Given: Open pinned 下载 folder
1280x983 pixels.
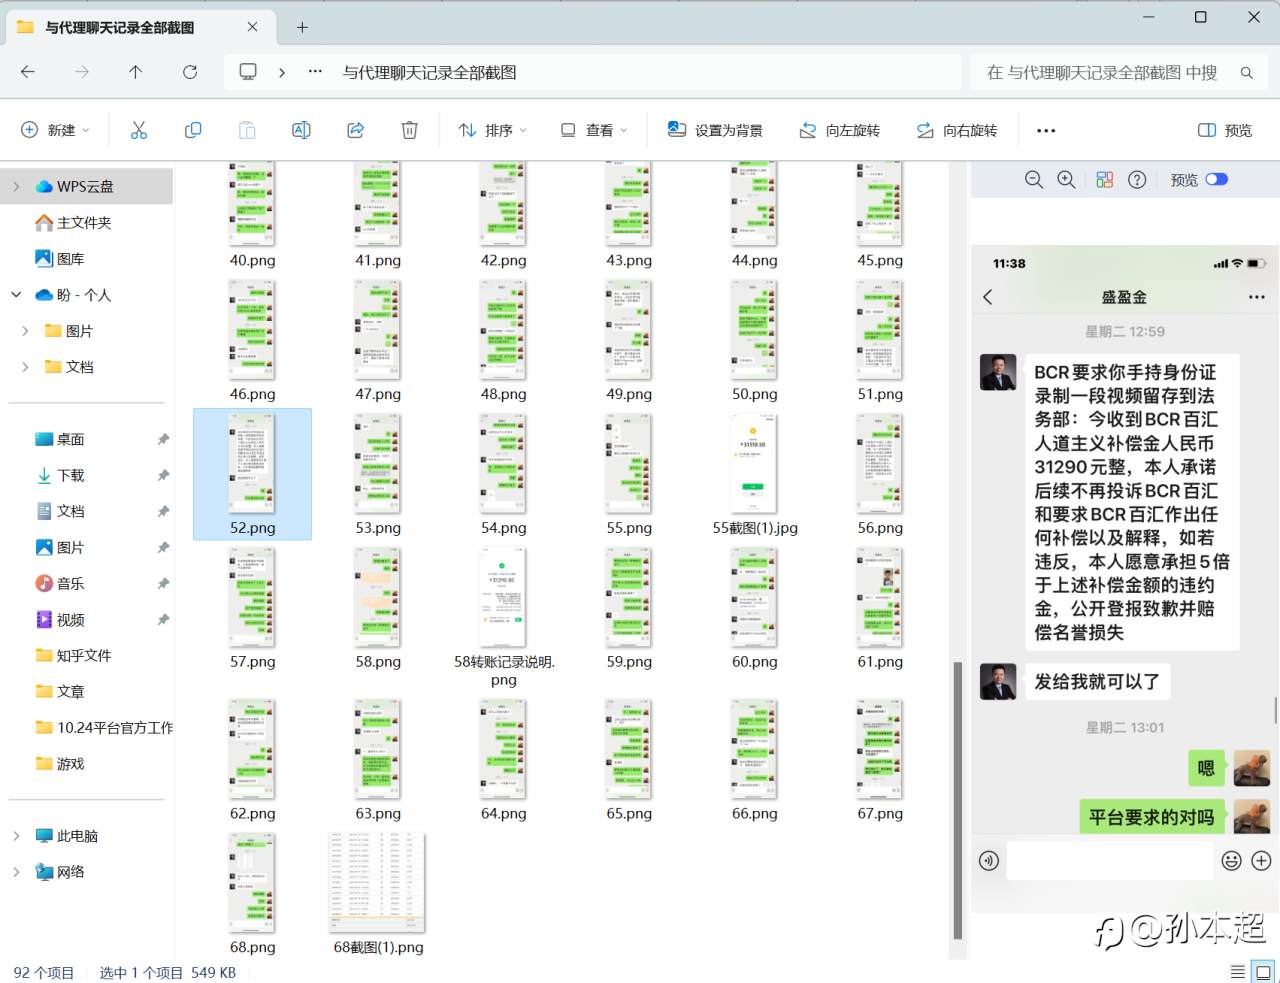Looking at the screenshot, I should 60,474.
